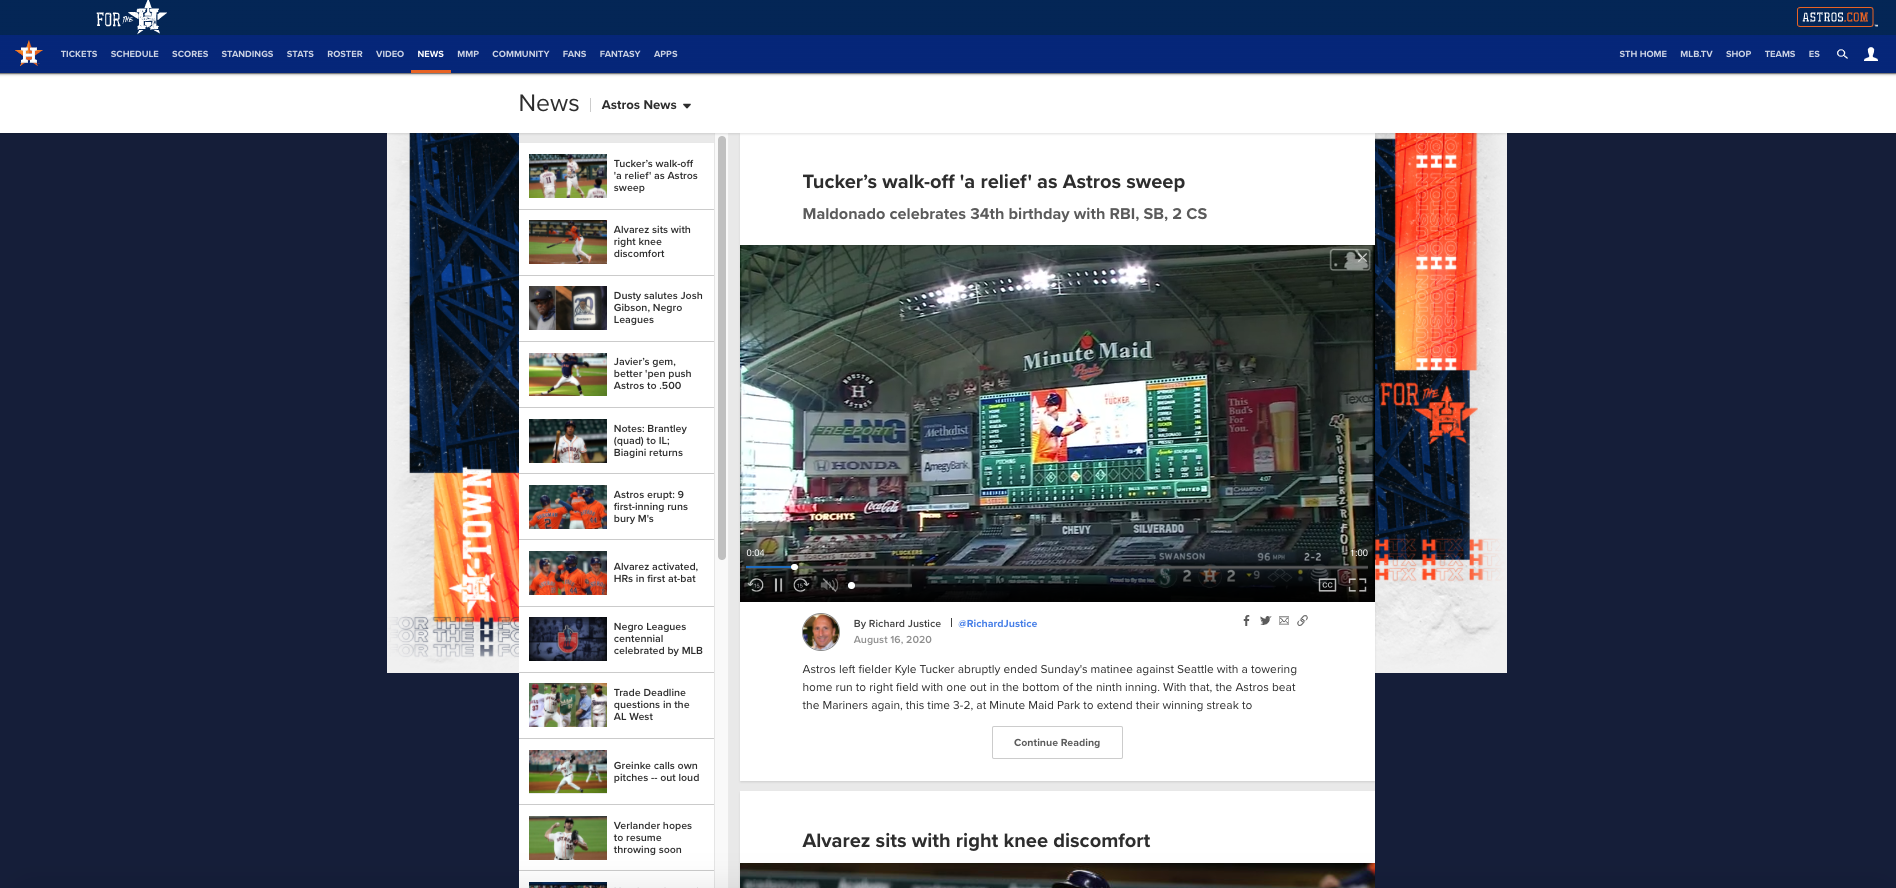Viewport: 1896px width, 888px height.
Task: Open the 'Notes: Brantley (quad) to IL' story
Action: pos(617,441)
